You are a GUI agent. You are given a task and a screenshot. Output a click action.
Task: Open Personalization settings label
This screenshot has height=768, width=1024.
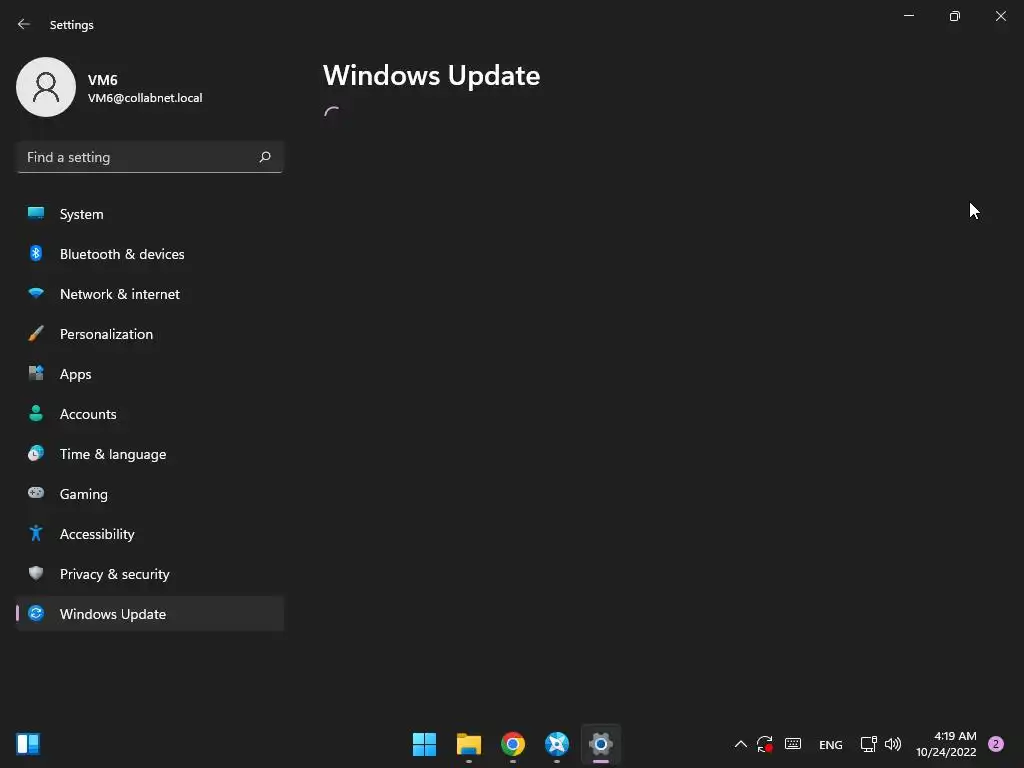pyautogui.click(x=106, y=334)
